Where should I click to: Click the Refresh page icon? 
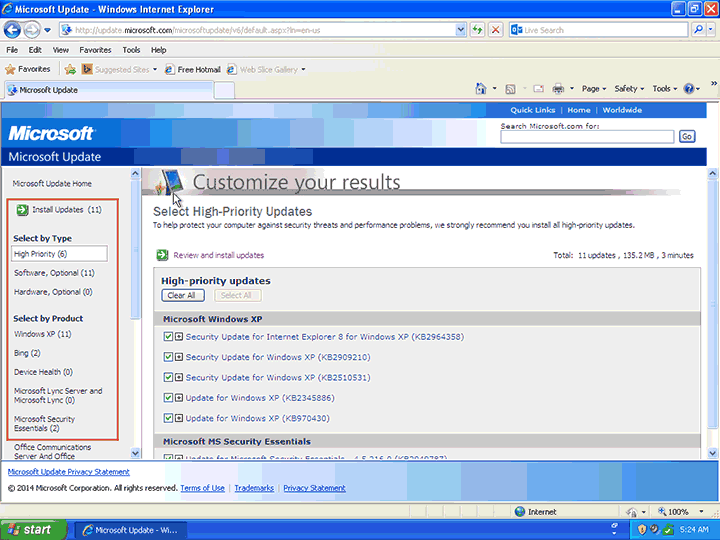pyautogui.click(x=478, y=30)
